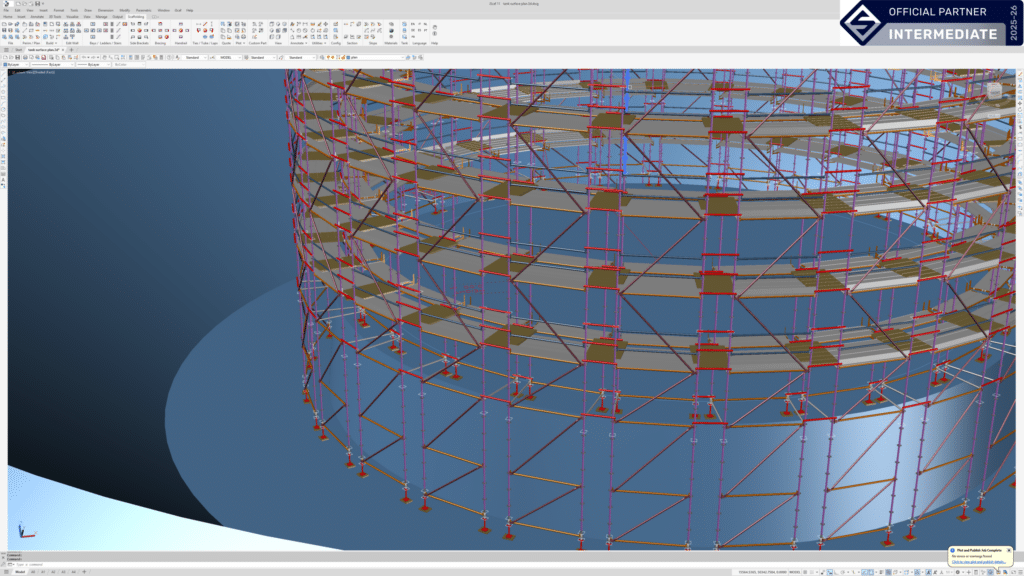This screenshot has height=576, width=1024.
Task: Switch to the Model layout tab
Action: pos(20,571)
